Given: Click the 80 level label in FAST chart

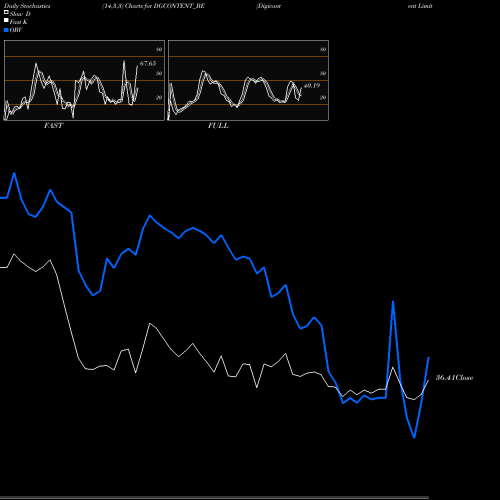Looking at the screenshot, I should coord(159,49).
